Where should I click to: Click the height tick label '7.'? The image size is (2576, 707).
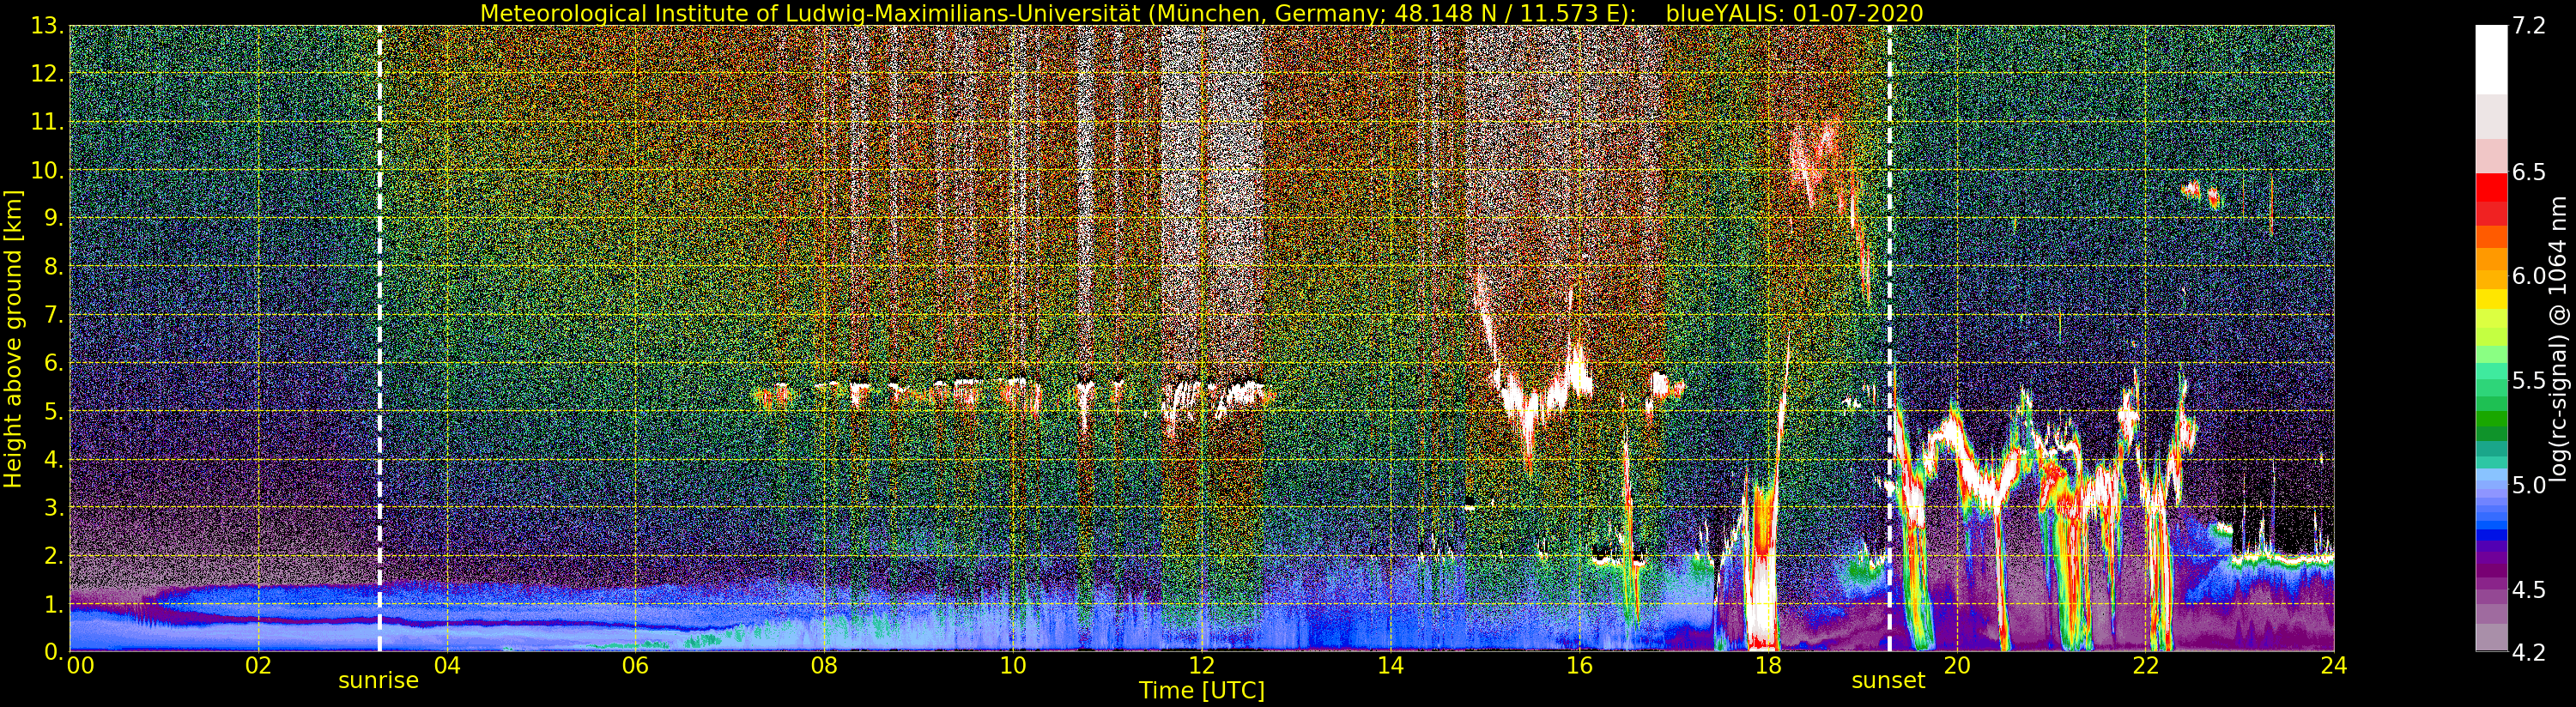click(x=54, y=315)
